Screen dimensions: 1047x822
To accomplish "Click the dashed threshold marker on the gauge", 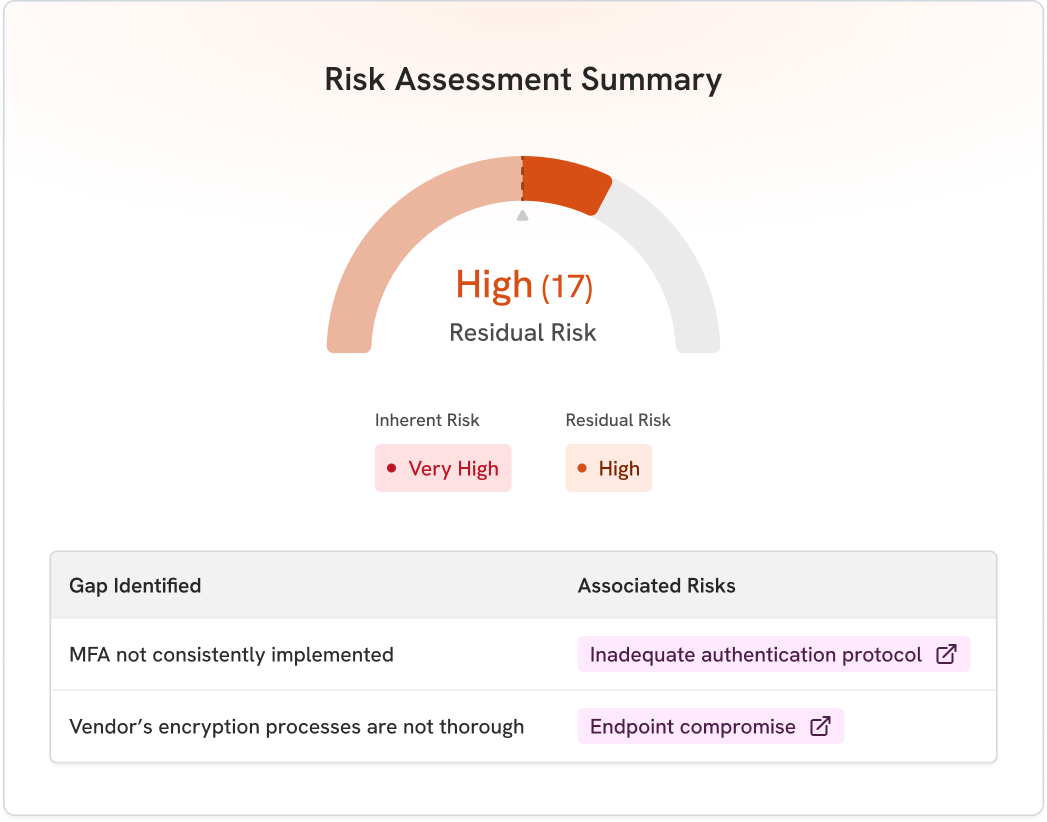I will (x=524, y=175).
